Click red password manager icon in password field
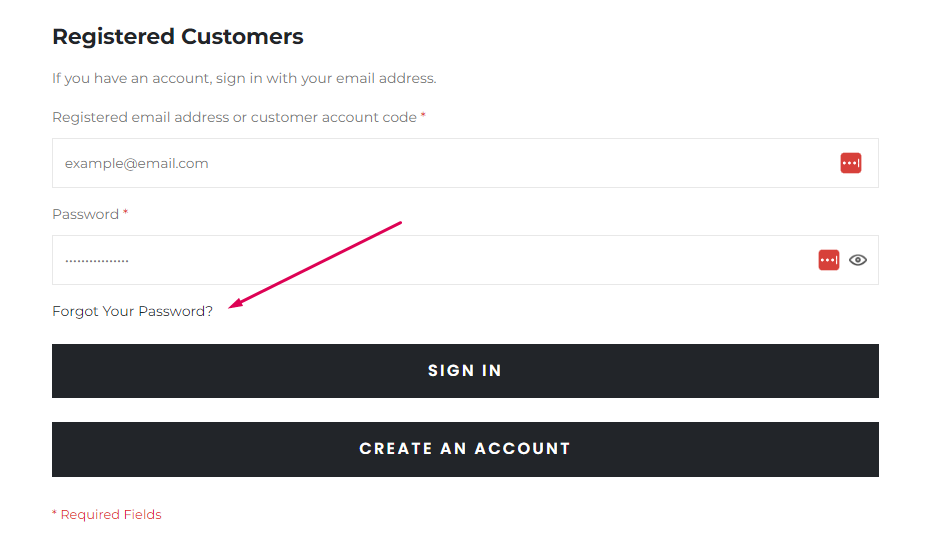 pyautogui.click(x=828, y=260)
